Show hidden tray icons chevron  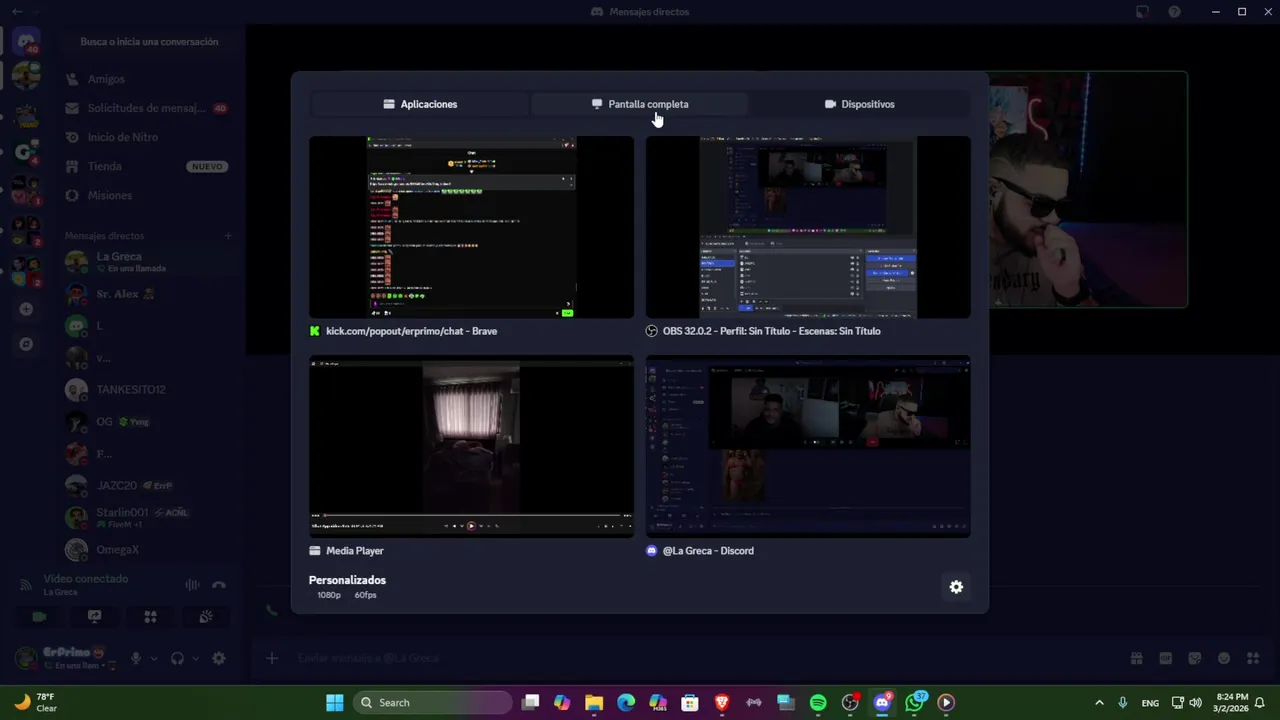1099,702
